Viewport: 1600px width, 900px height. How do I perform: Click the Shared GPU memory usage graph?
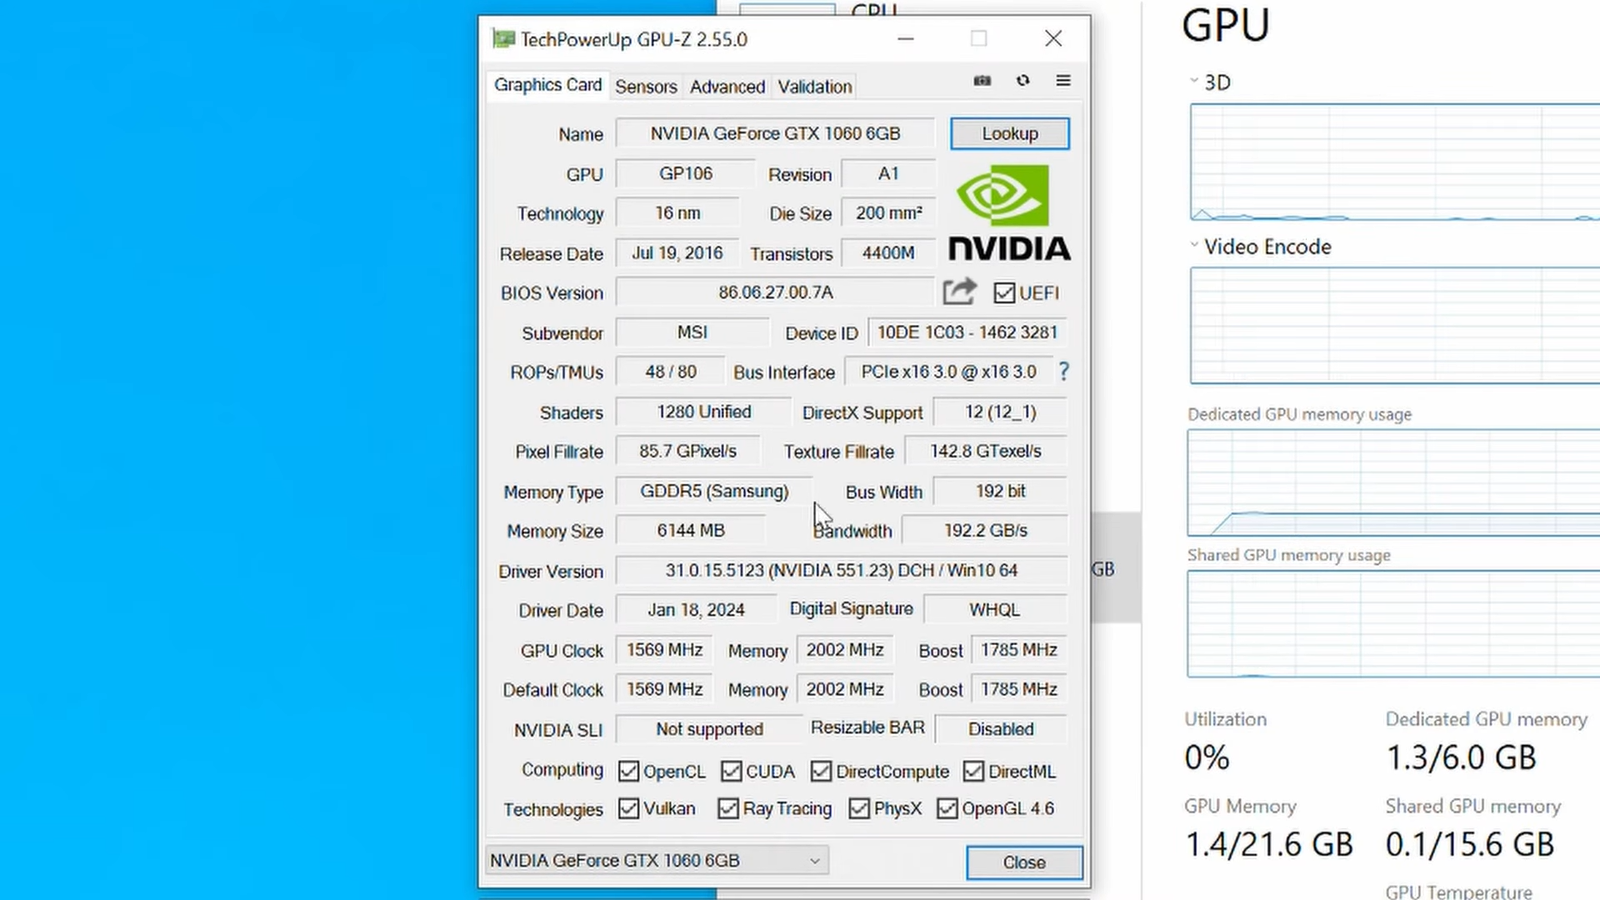click(1394, 624)
